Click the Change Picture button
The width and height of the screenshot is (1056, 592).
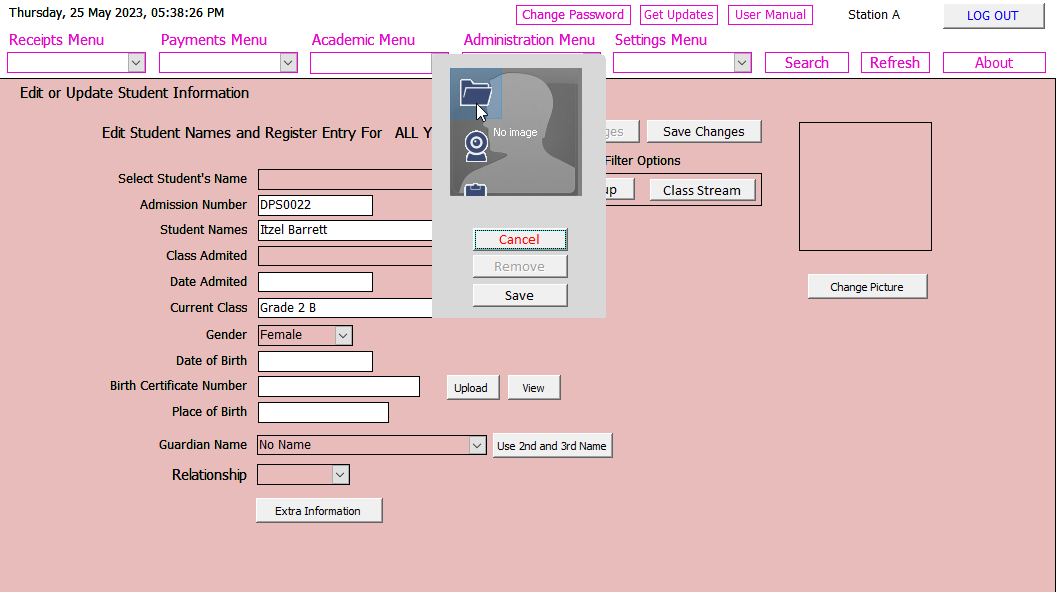point(867,287)
